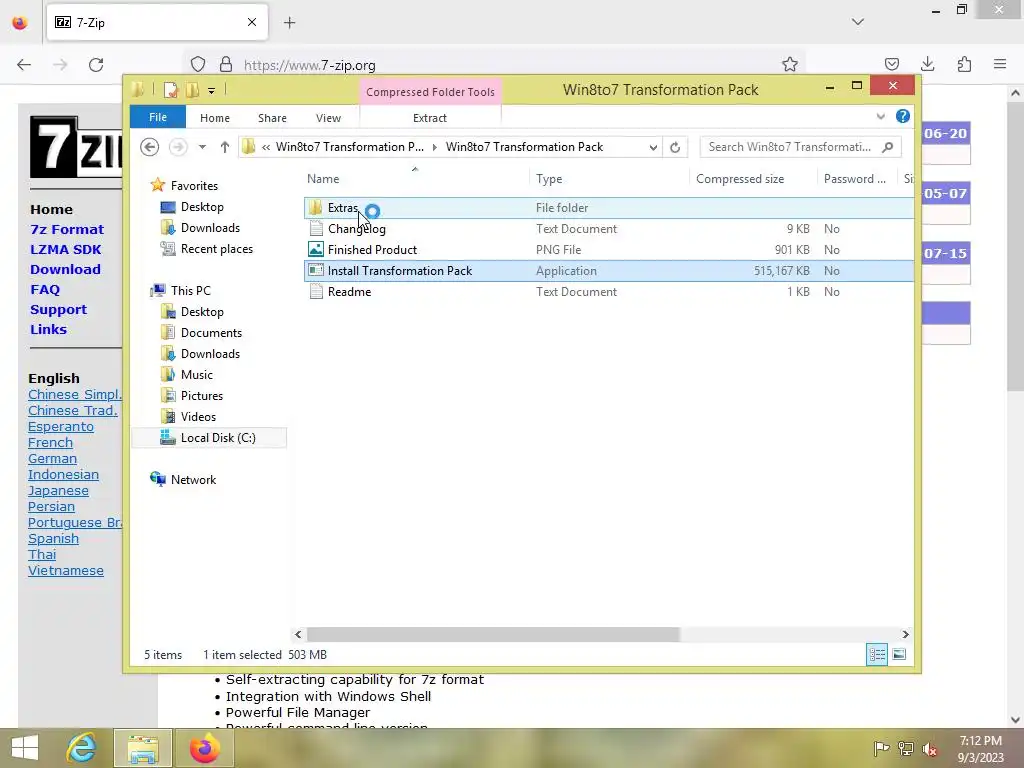Switch site language to Vietnamese
Screen dimensions: 1024x768
pyautogui.click(x=66, y=570)
